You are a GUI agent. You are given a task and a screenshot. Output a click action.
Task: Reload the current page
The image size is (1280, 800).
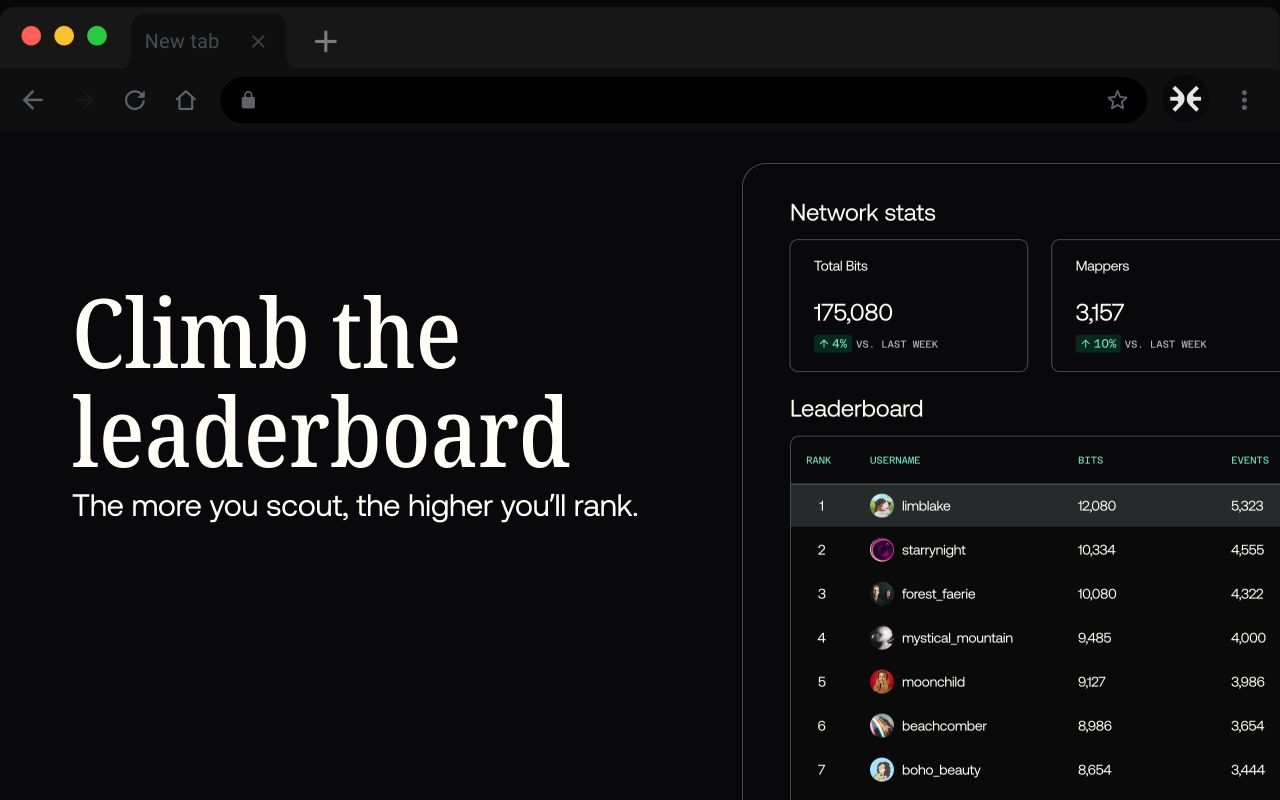coord(135,100)
